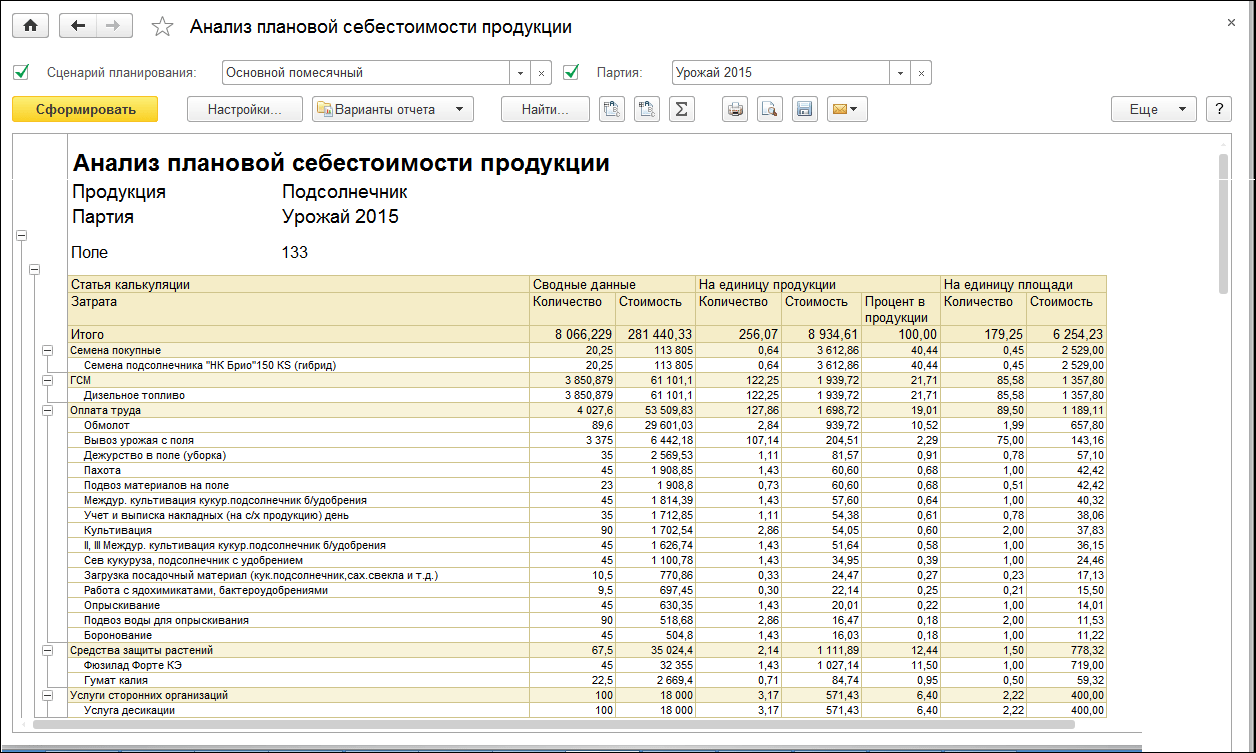Open the Настройки... dialog
The width and height of the screenshot is (1256, 753).
click(x=244, y=109)
